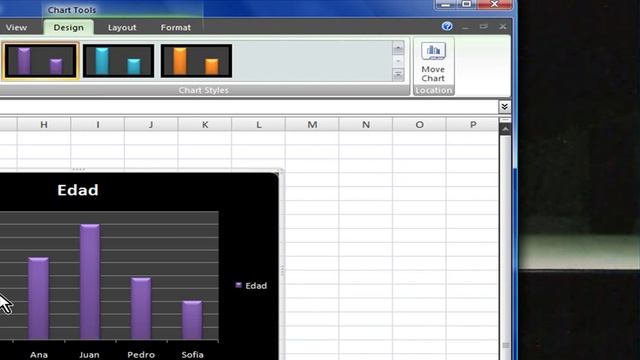Open Excel Help question mark icon

(447, 27)
